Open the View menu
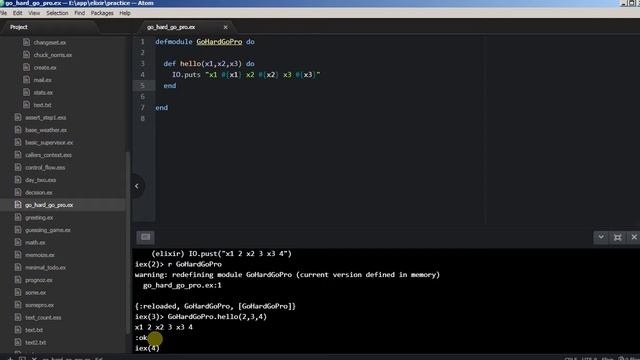640x360 pixels. point(34,13)
